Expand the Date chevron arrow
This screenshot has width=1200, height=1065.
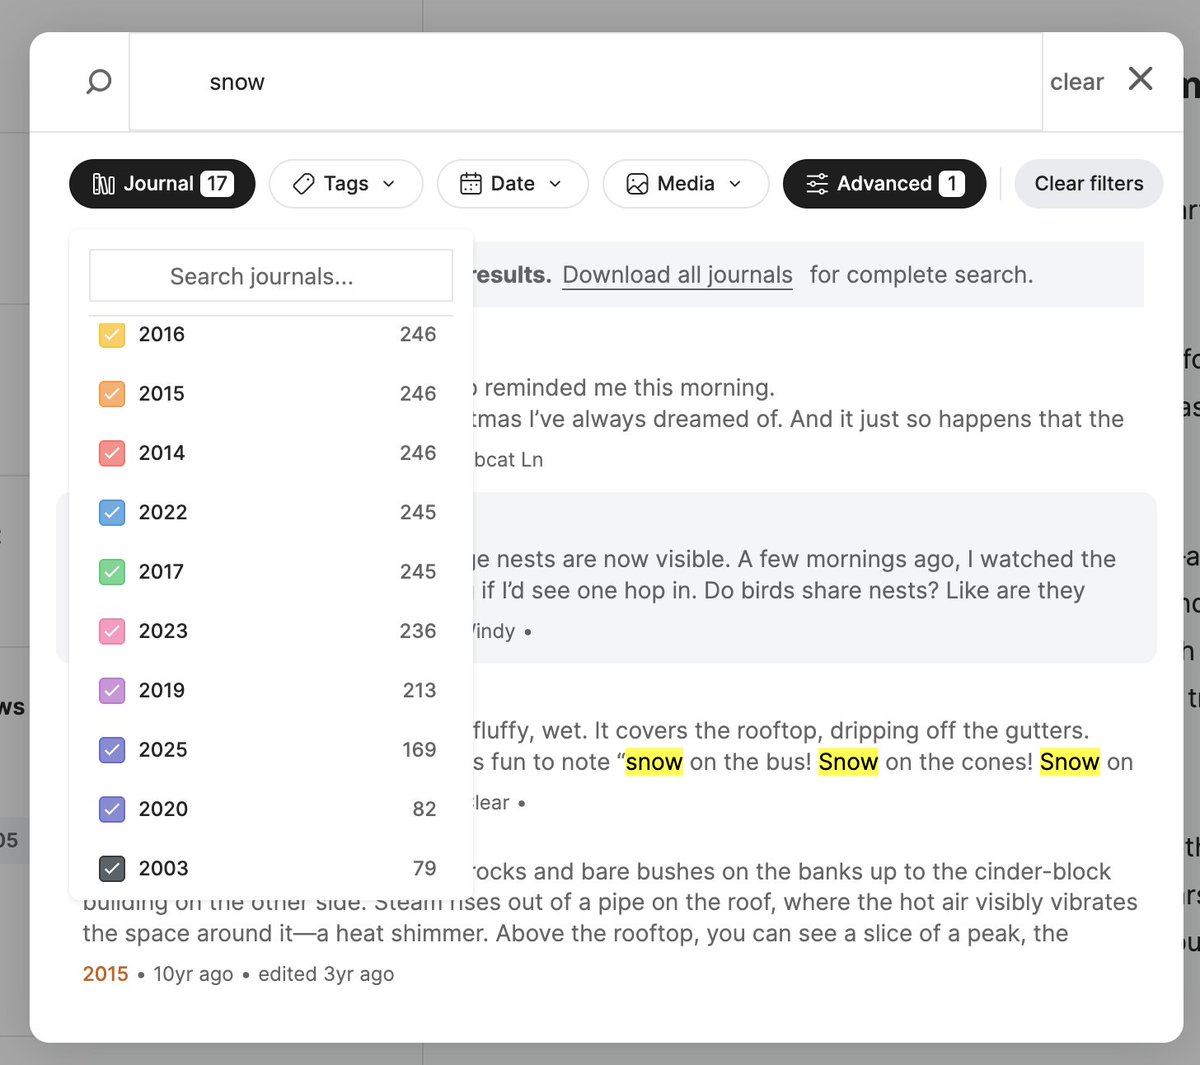(x=555, y=184)
